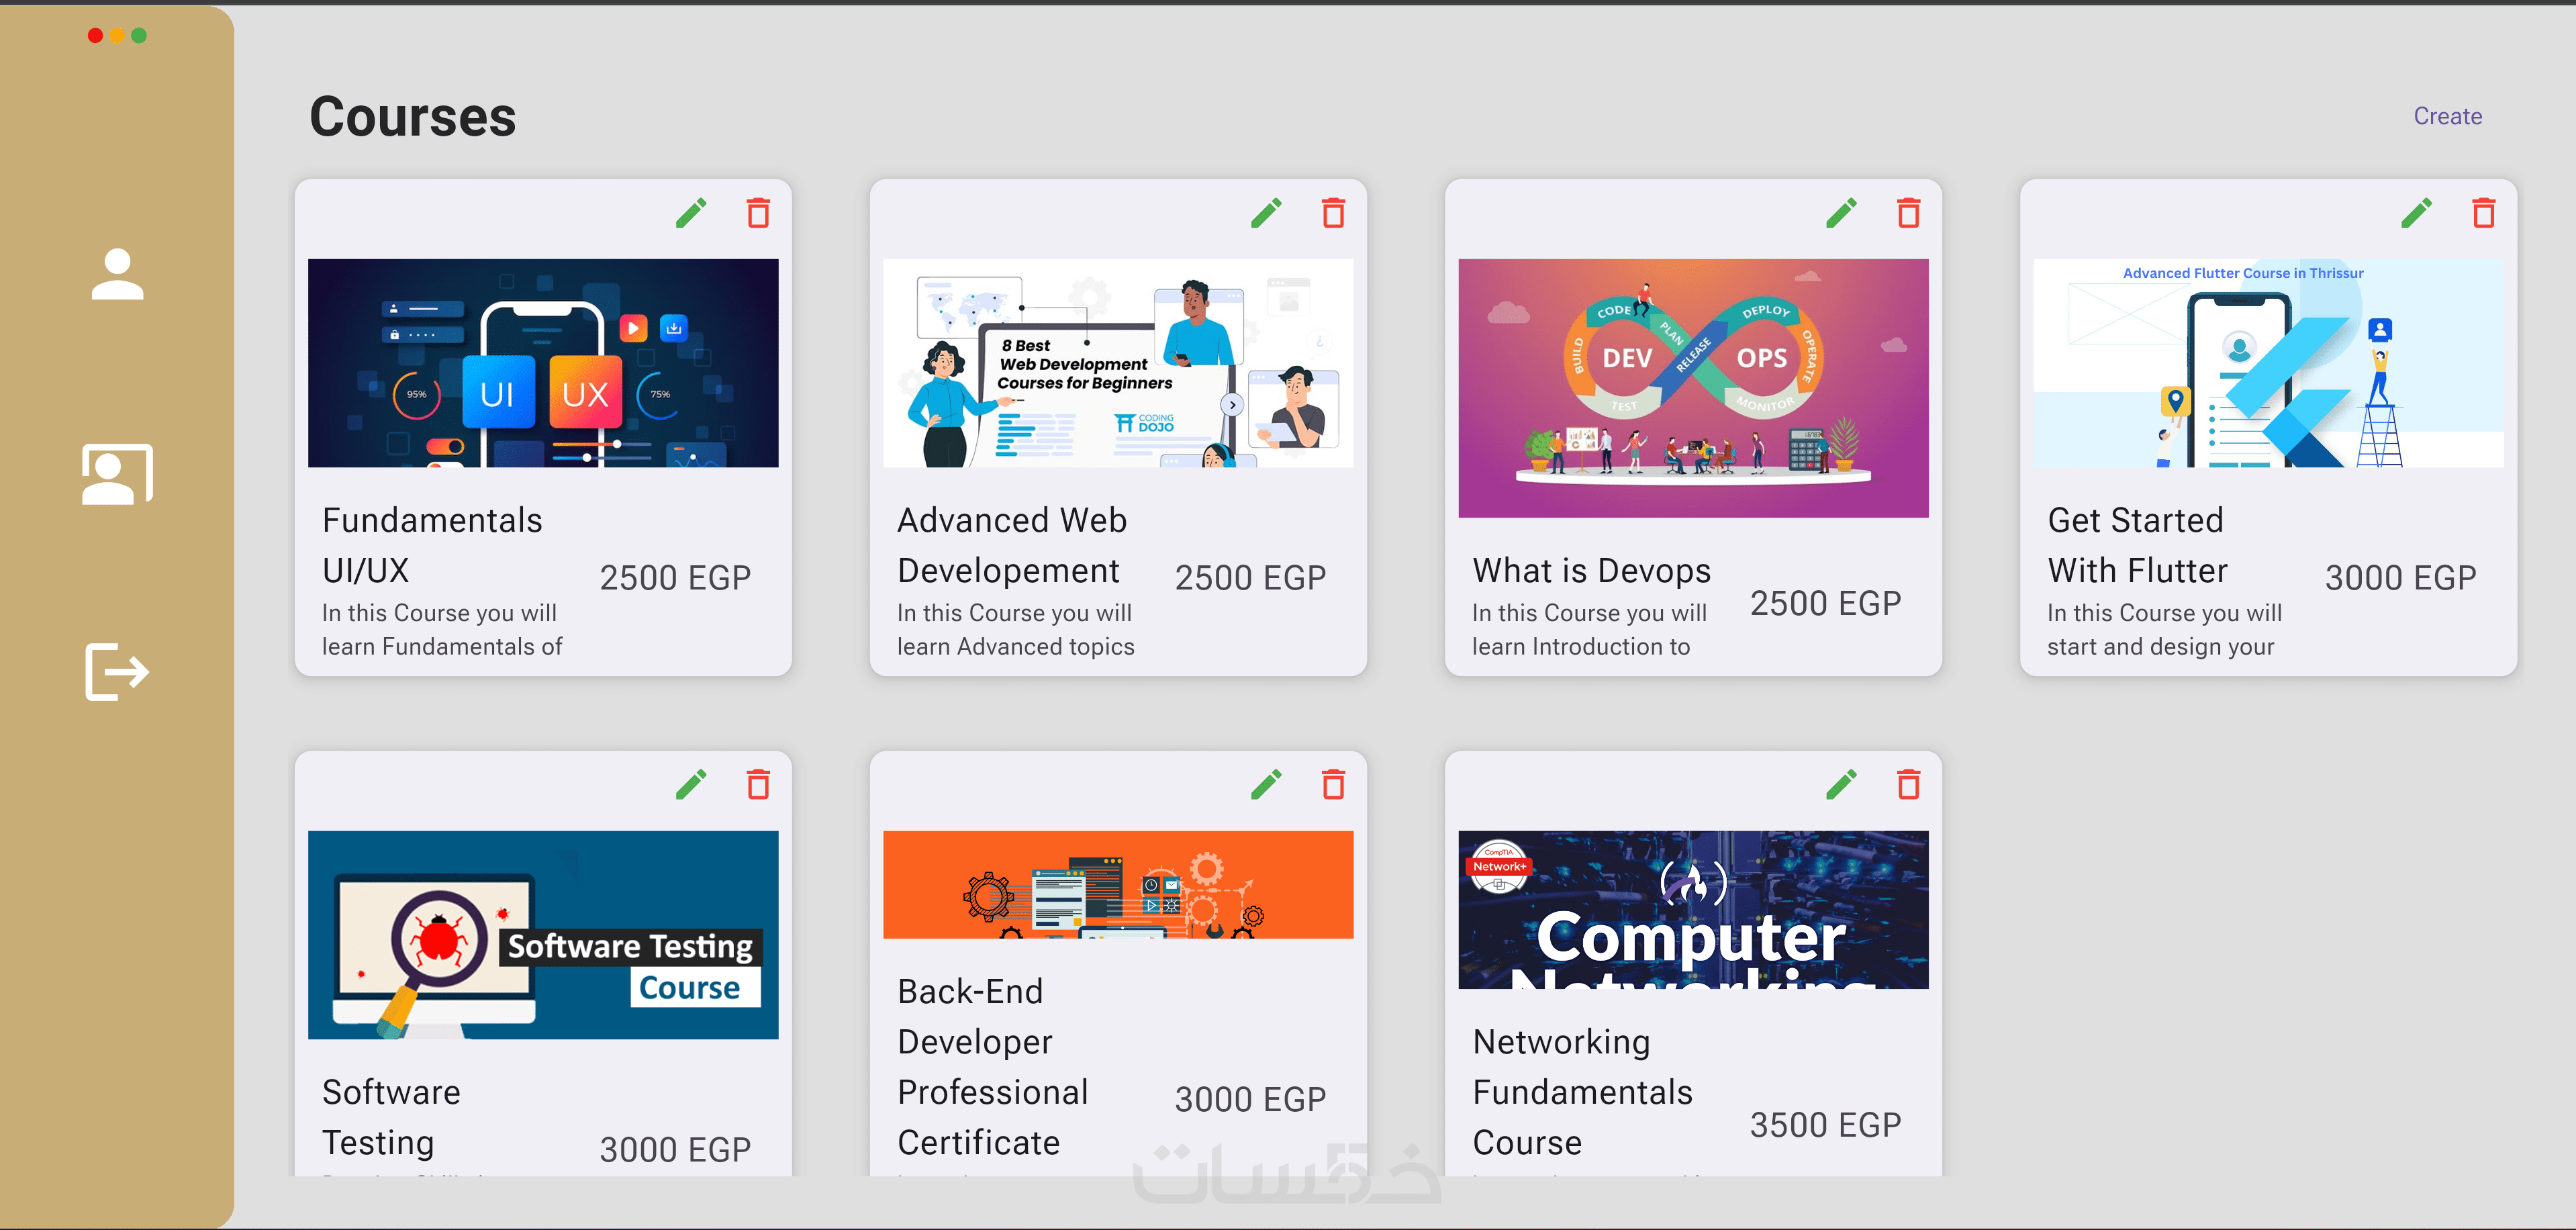
Task: Delete the Get Started With Flutter course
Action: pos(2483,213)
